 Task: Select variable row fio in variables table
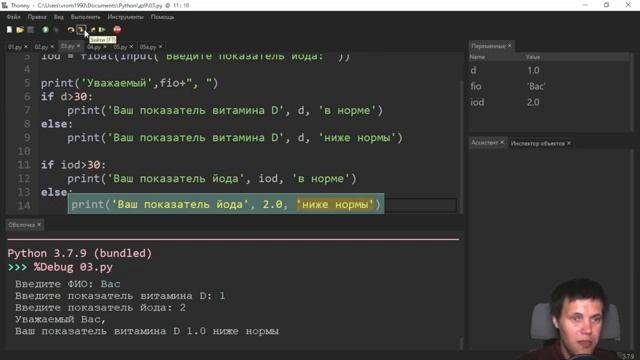(549, 86)
